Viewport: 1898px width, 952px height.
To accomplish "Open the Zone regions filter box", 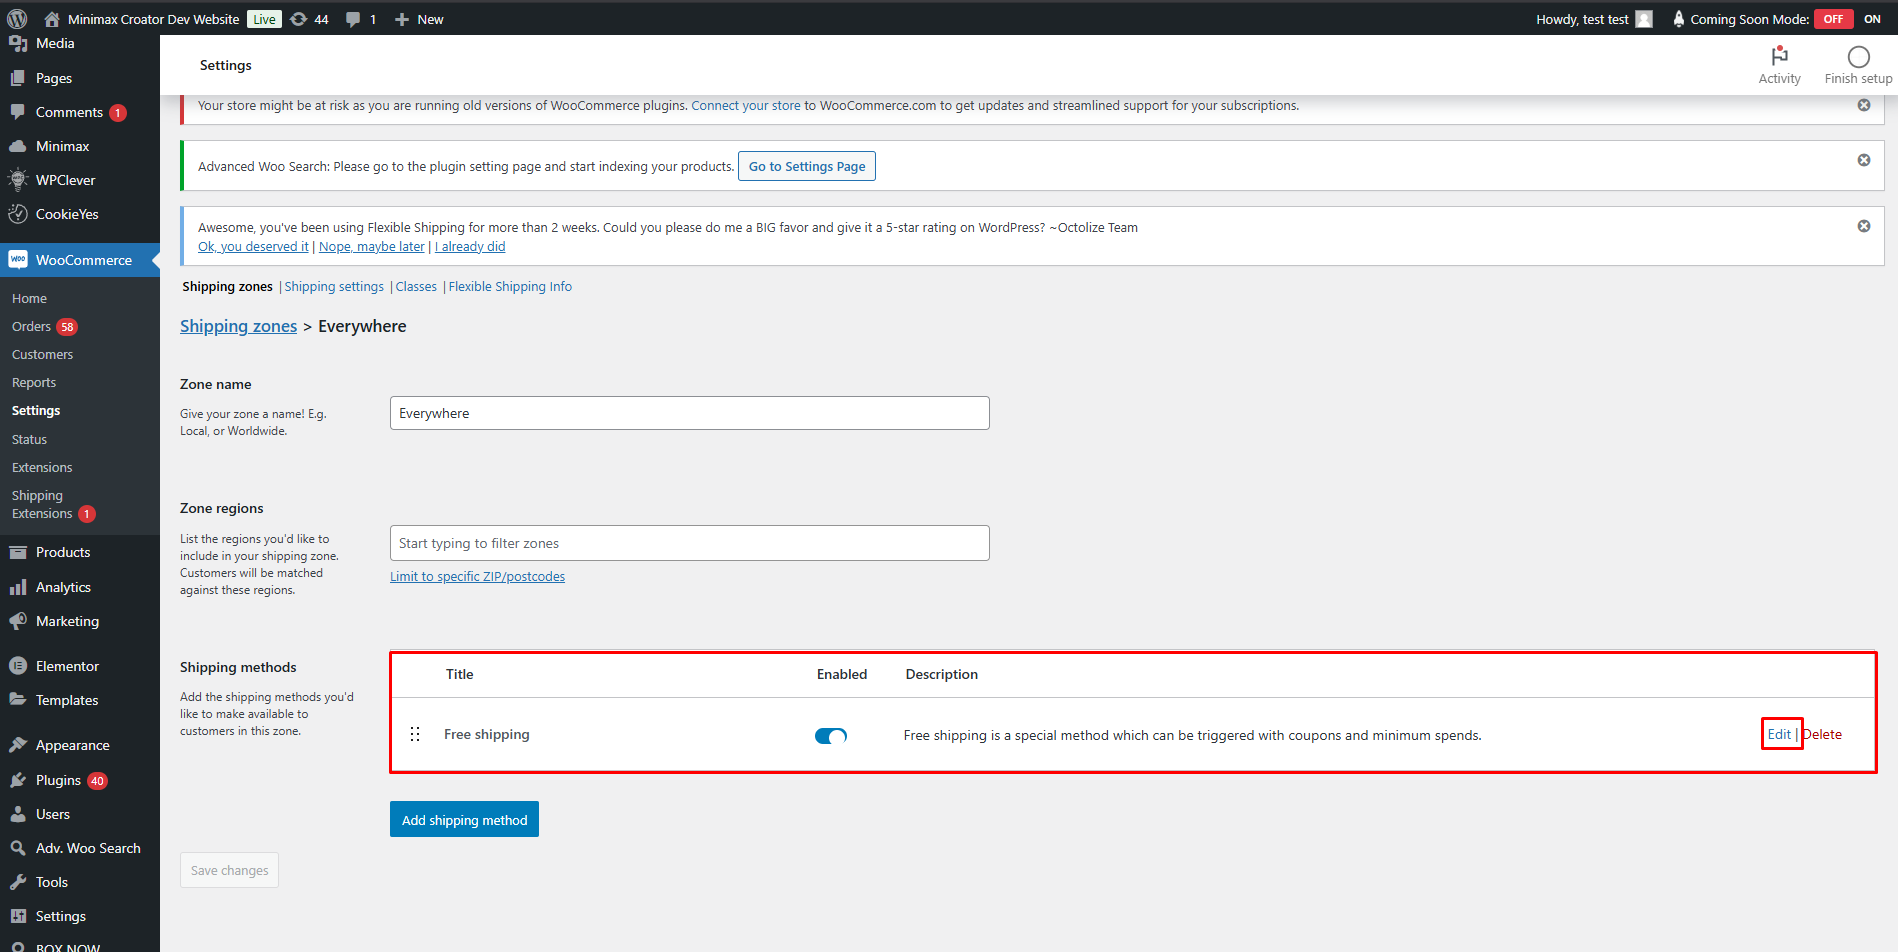I will click(689, 543).
